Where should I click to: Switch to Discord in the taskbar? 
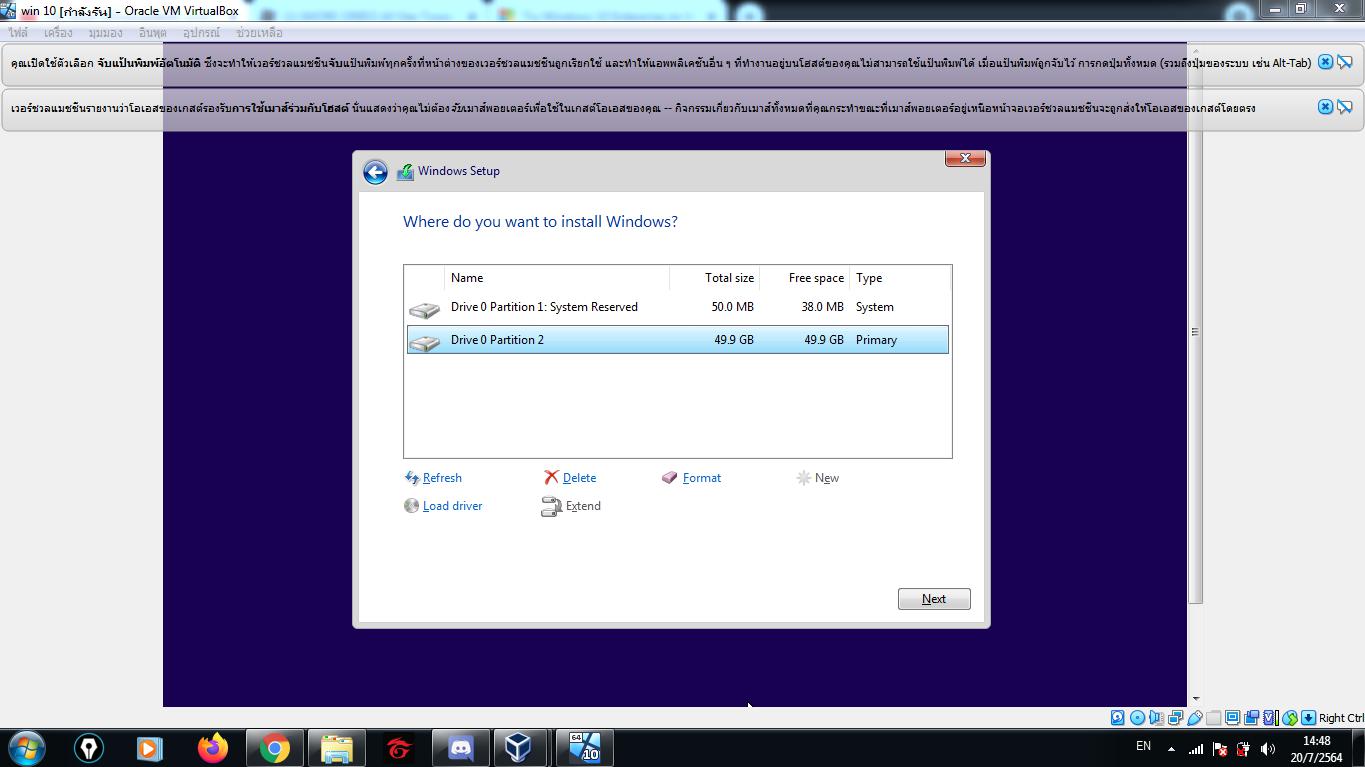(461, 748)
